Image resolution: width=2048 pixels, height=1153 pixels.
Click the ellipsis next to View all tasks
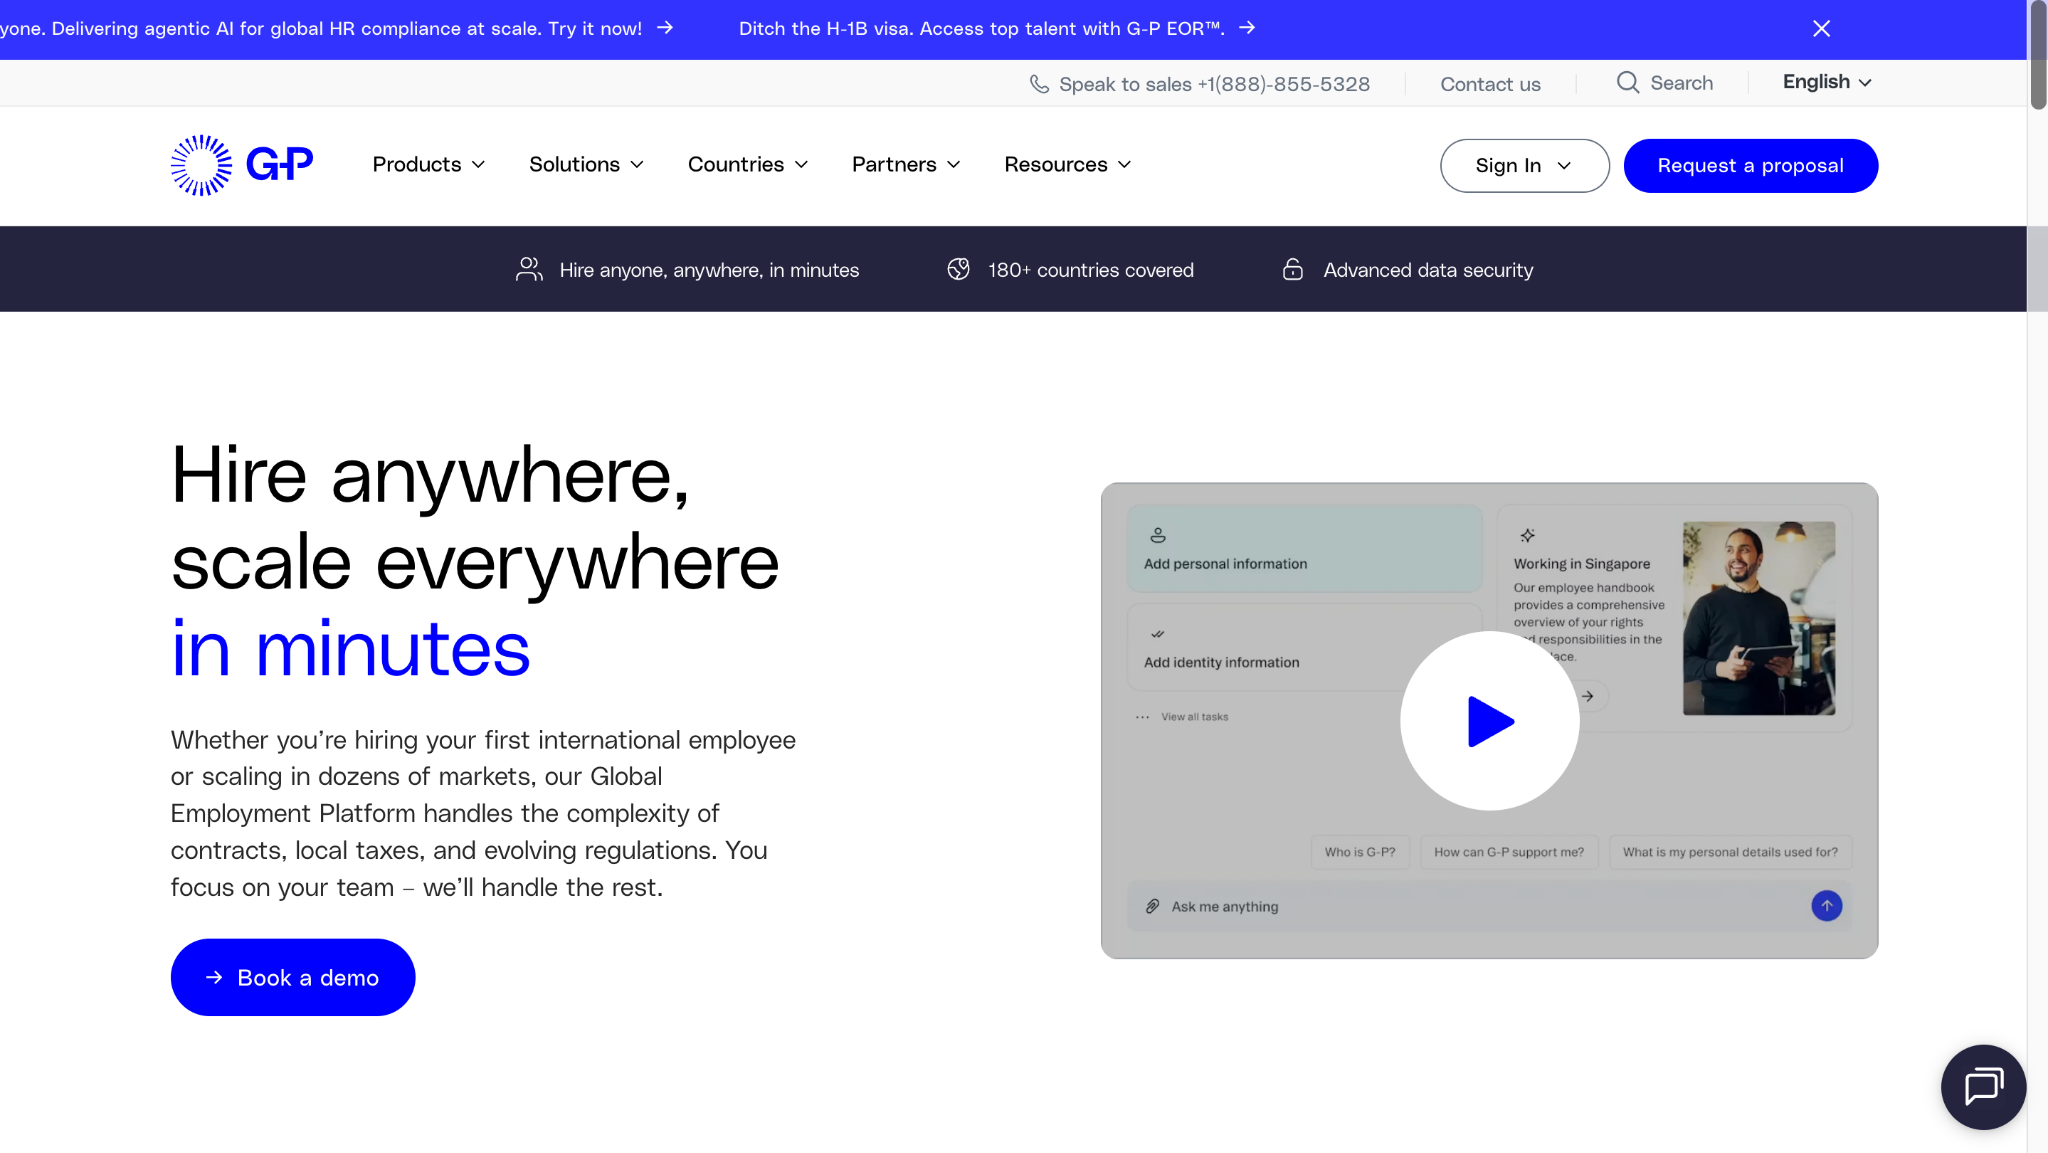click(x=1142, y=717)
